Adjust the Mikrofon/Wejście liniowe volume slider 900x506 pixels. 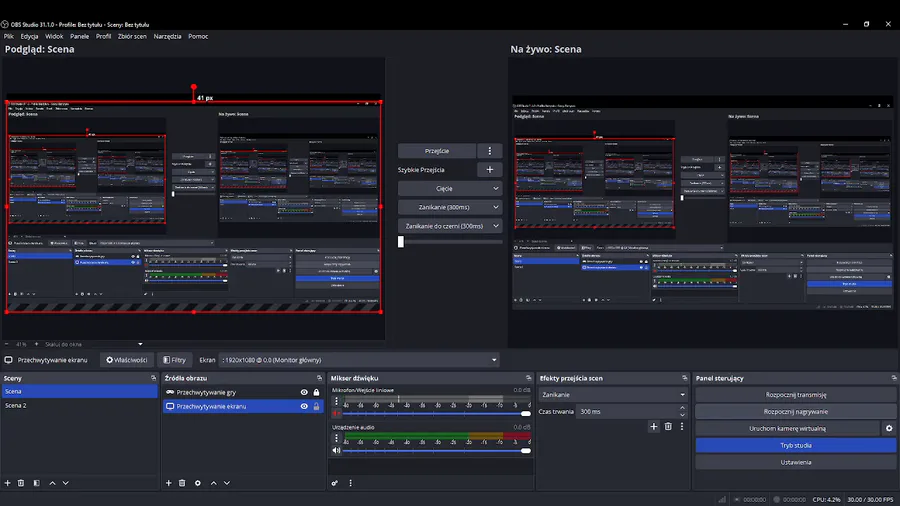[437, 413]
